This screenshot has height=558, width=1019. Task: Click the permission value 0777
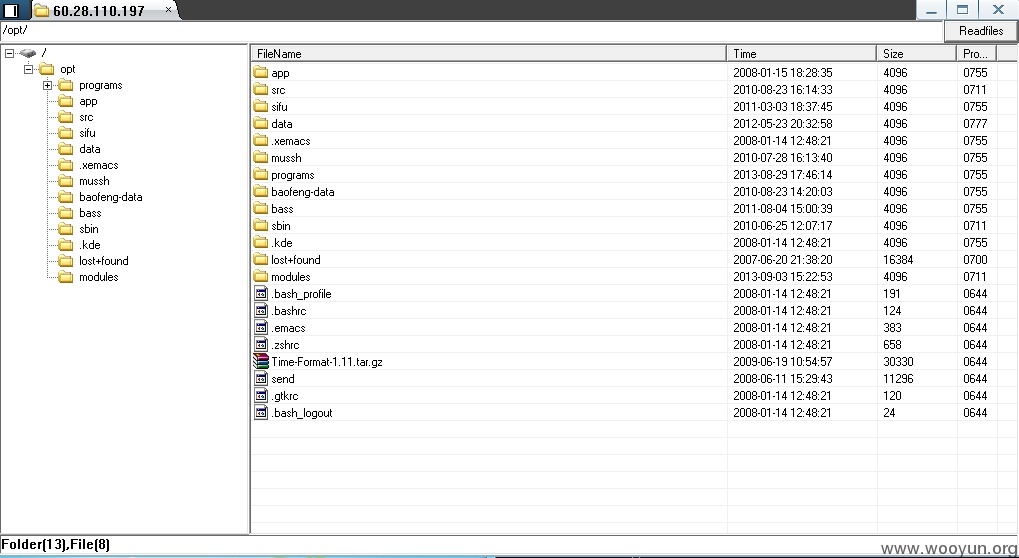click(x=975, y=123)
